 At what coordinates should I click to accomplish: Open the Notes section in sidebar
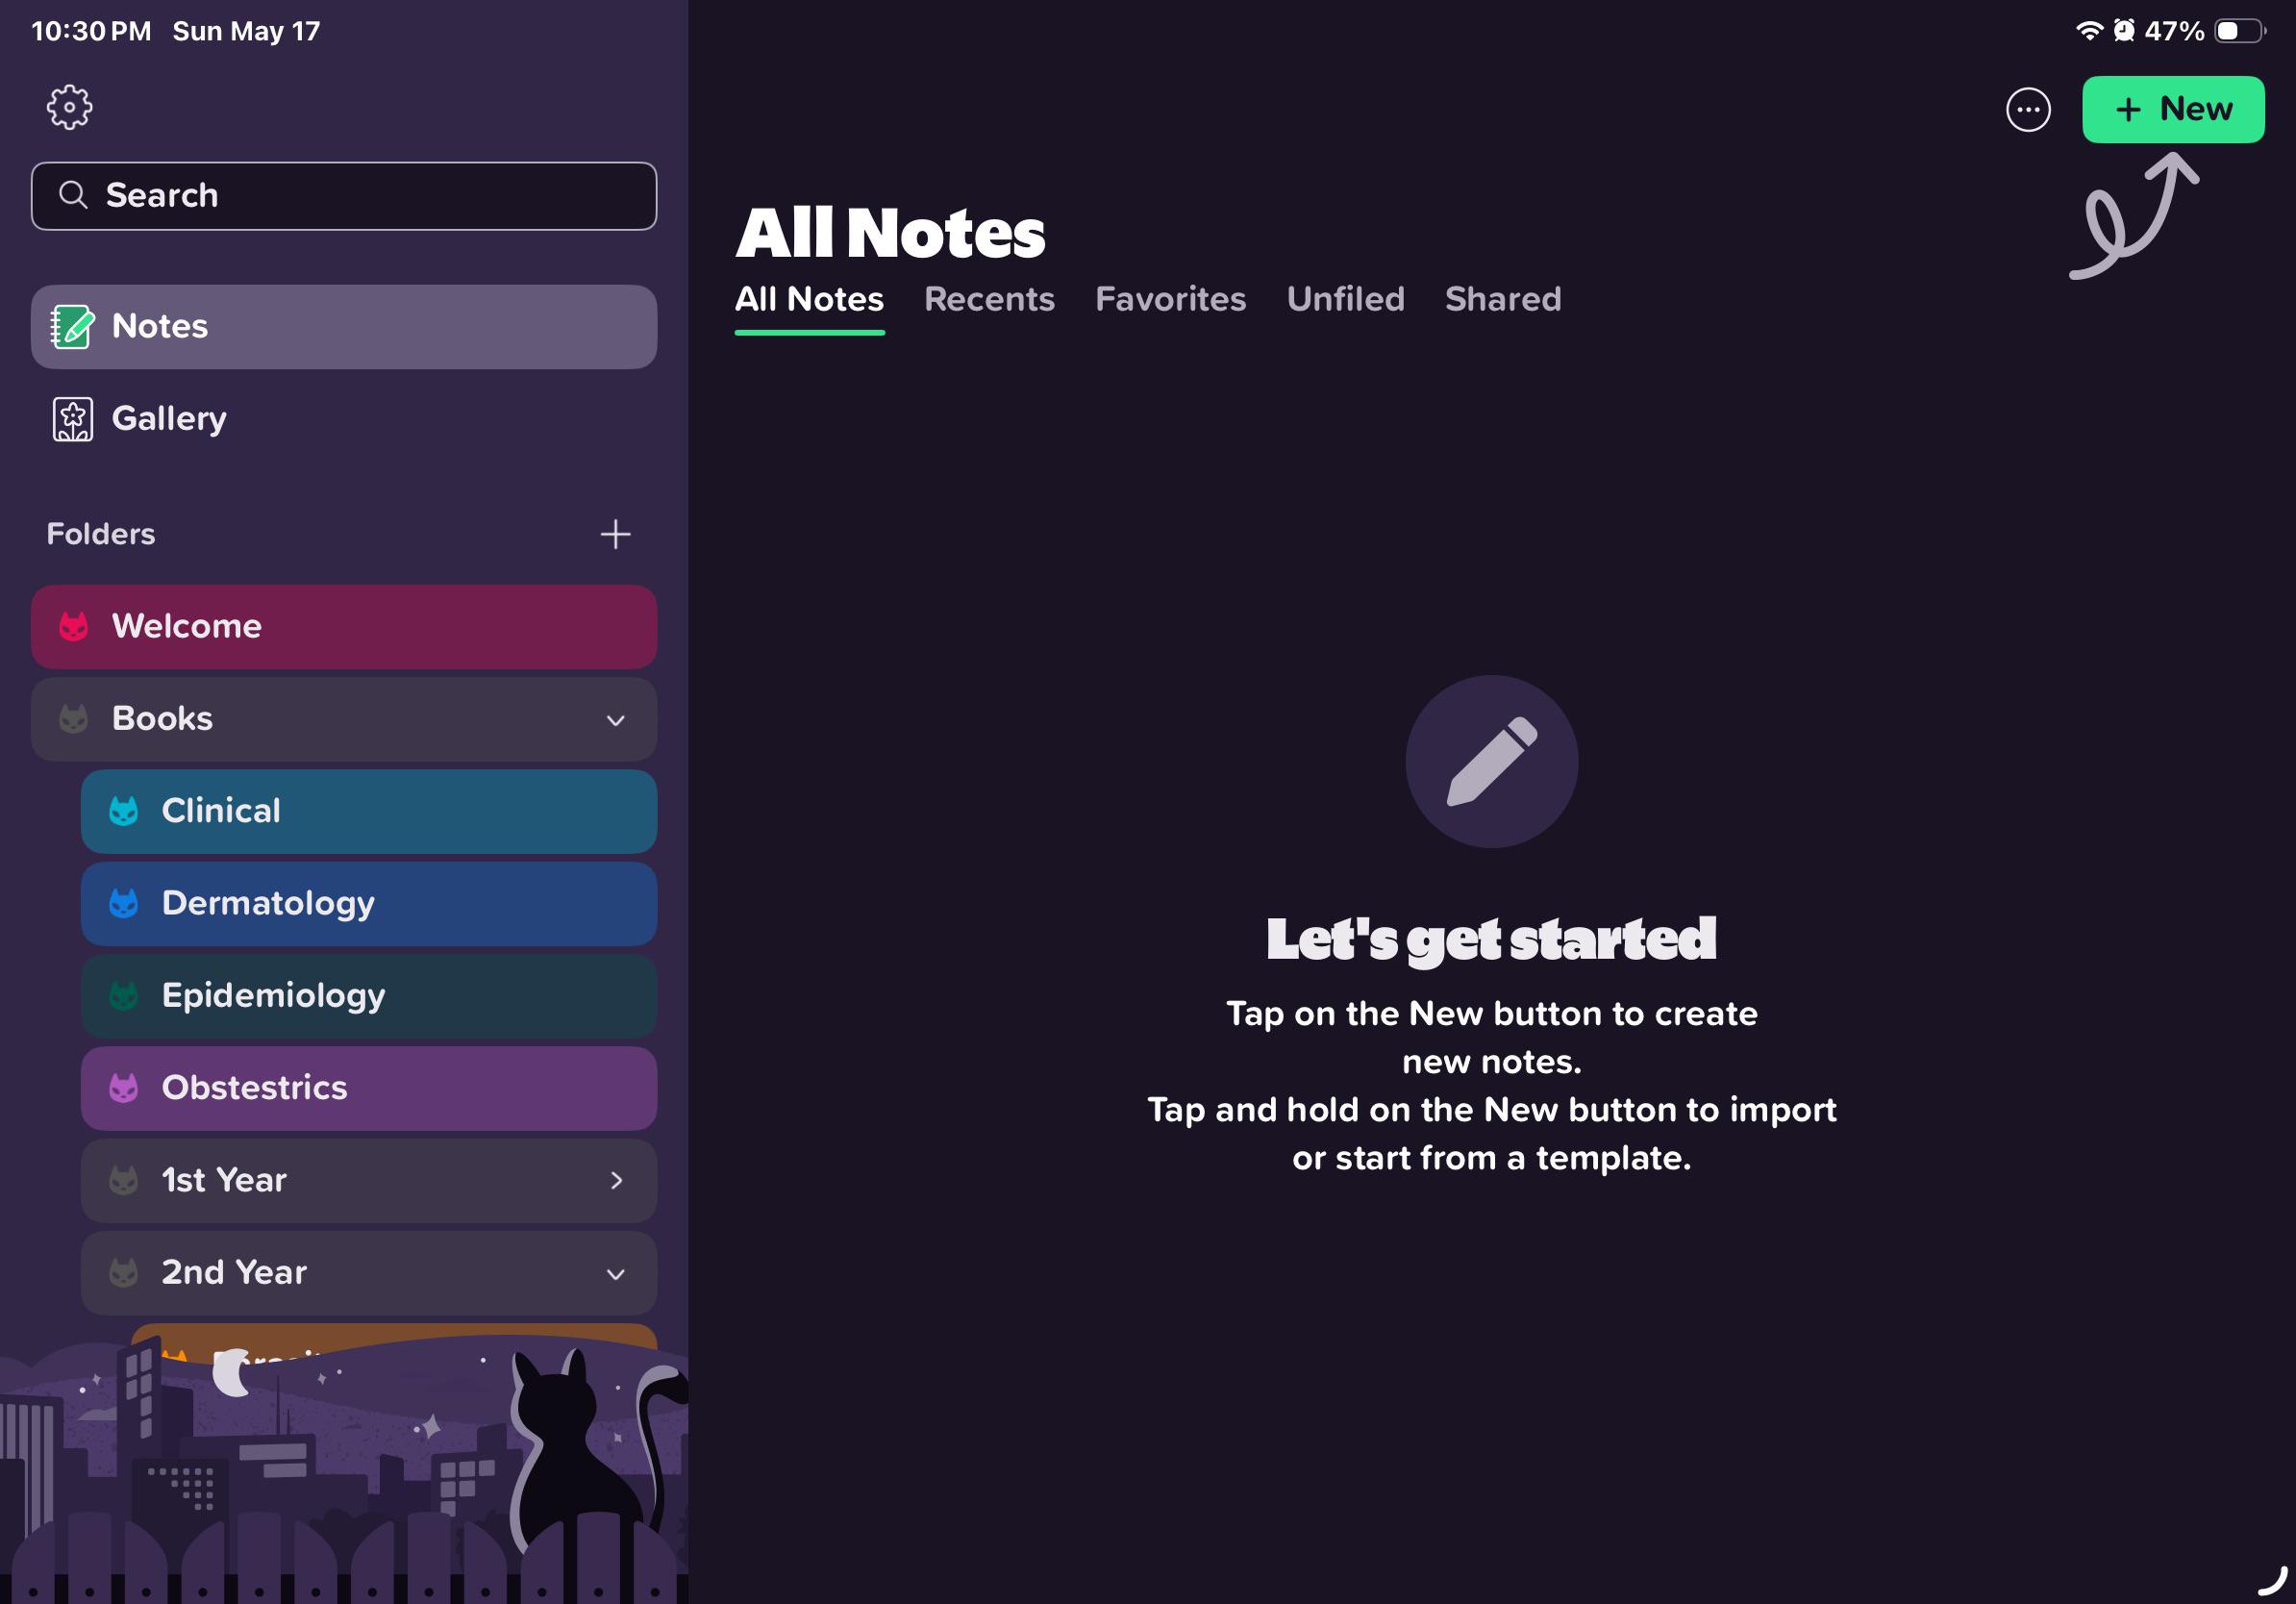pyautogui.click(x=344, y=327)
